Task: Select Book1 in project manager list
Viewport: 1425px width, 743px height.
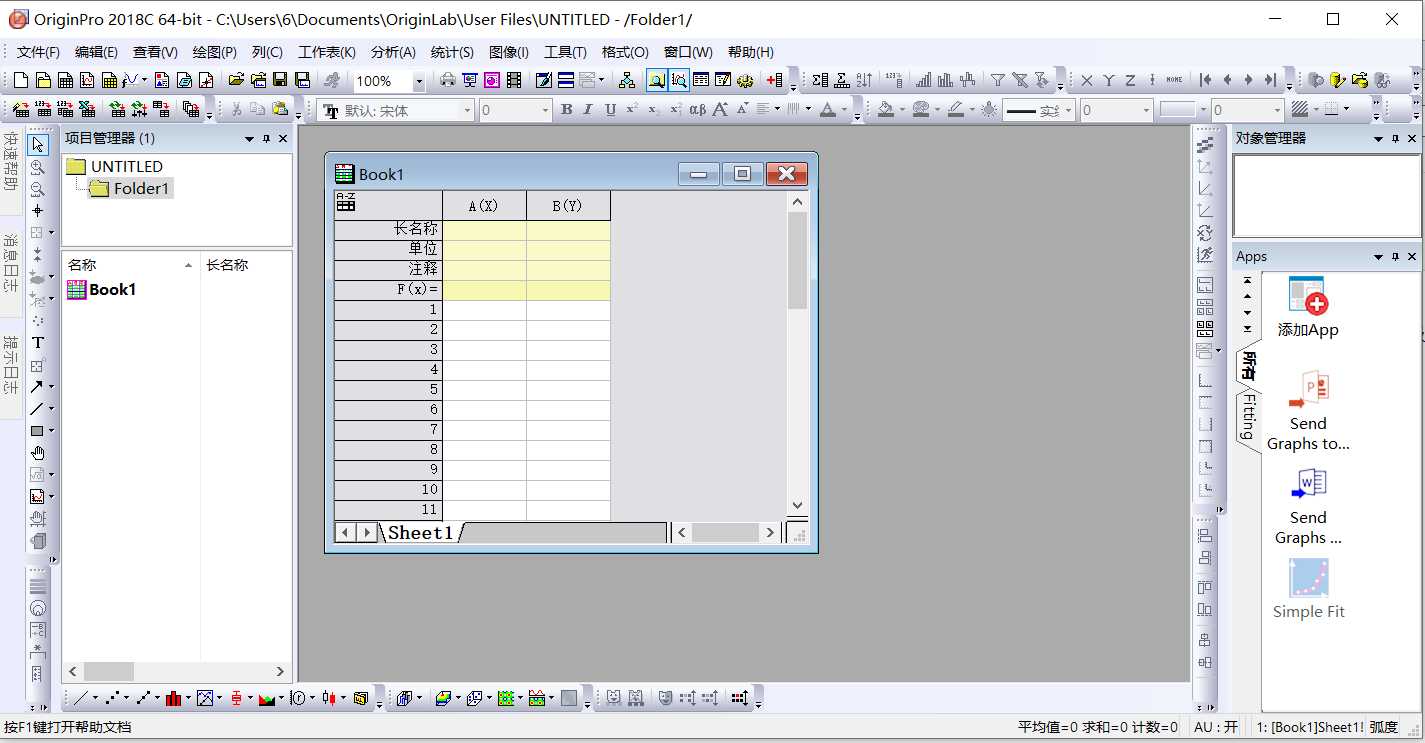Action: [101, 289]
